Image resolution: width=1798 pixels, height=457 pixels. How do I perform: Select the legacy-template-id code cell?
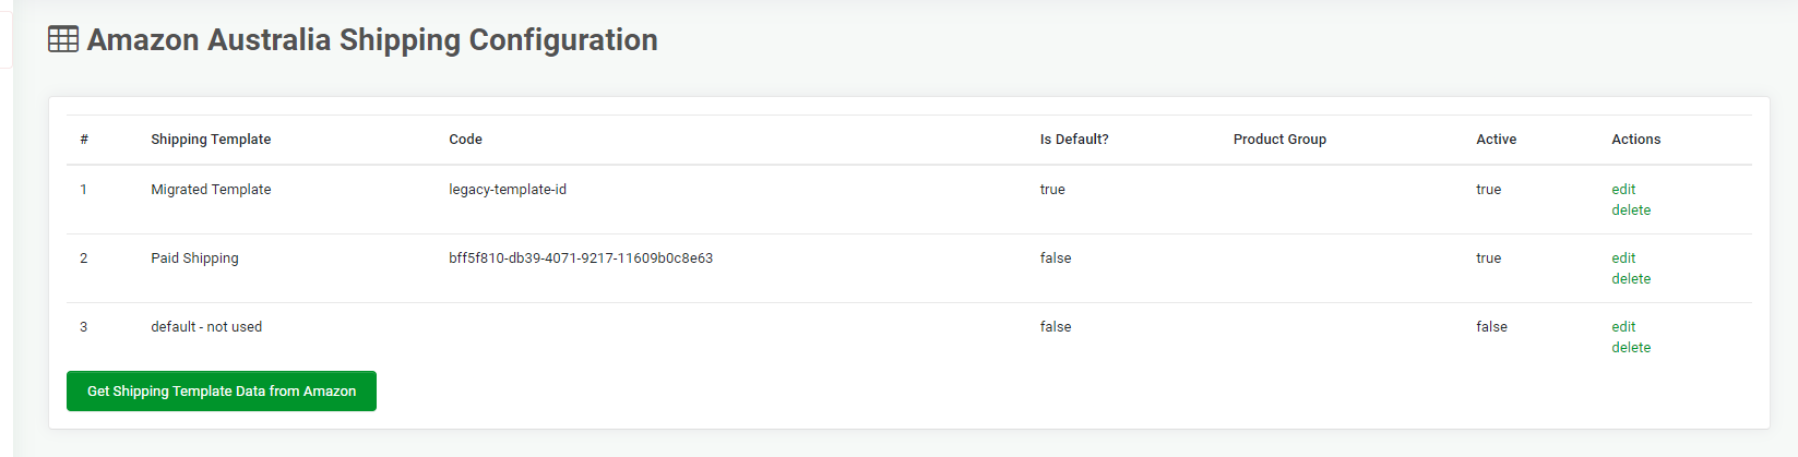click(507, 189)
